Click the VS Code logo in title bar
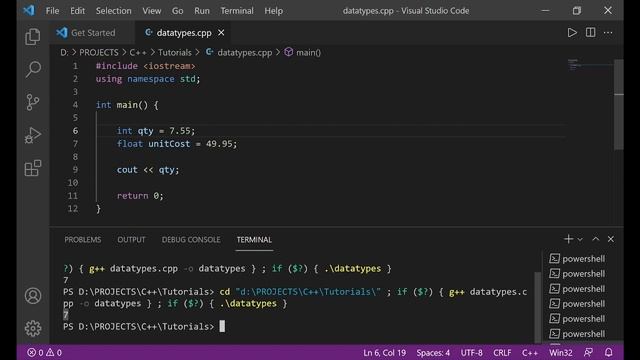 click(29, 10)
